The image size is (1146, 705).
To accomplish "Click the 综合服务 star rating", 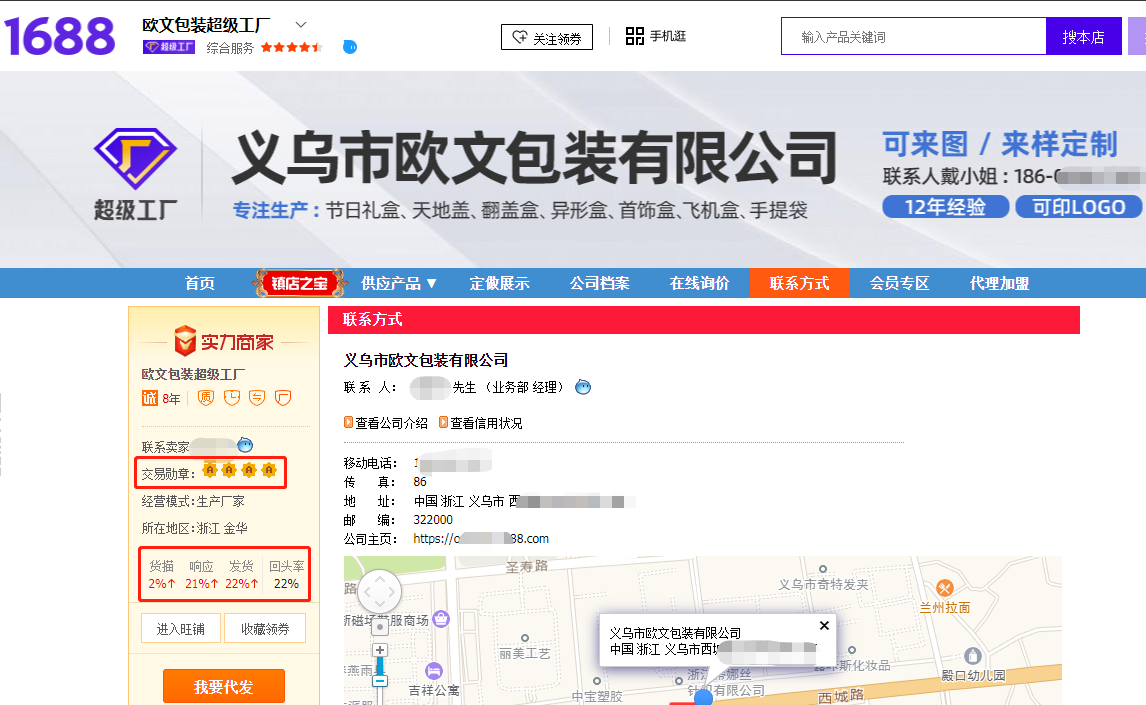I will click(292, 47).
